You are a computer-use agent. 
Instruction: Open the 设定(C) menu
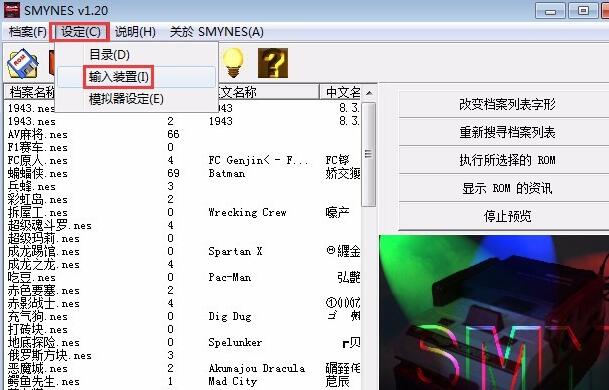point(80,31)
